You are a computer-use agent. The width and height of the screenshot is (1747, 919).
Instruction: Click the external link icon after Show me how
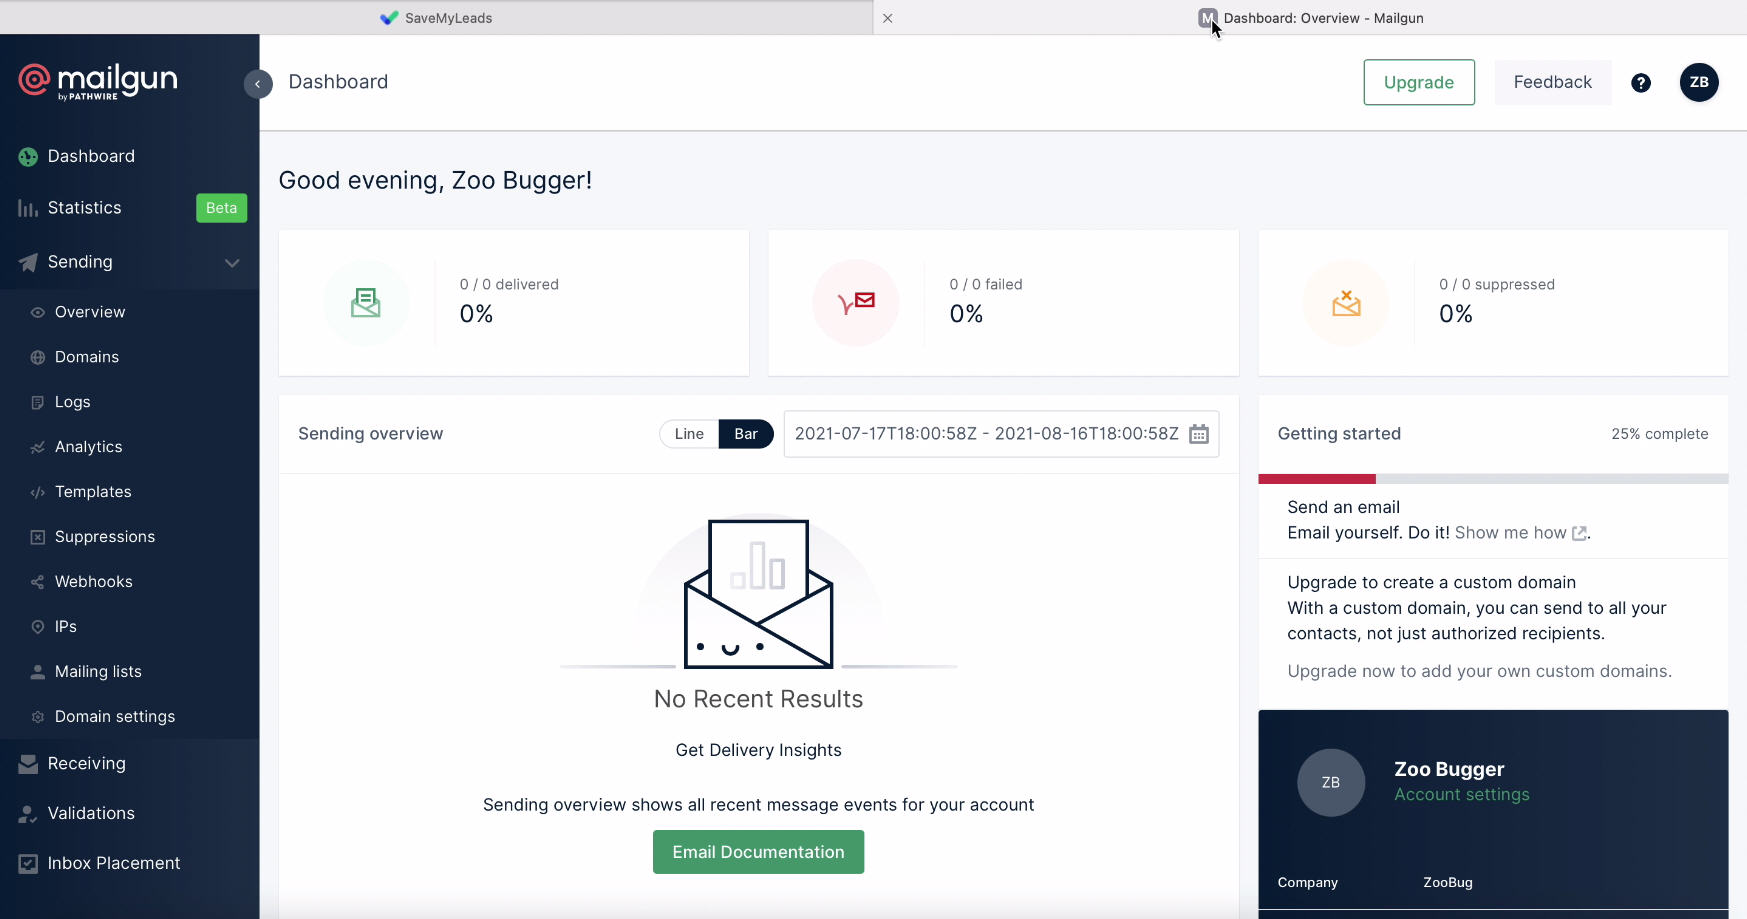tap(1579, 534)
